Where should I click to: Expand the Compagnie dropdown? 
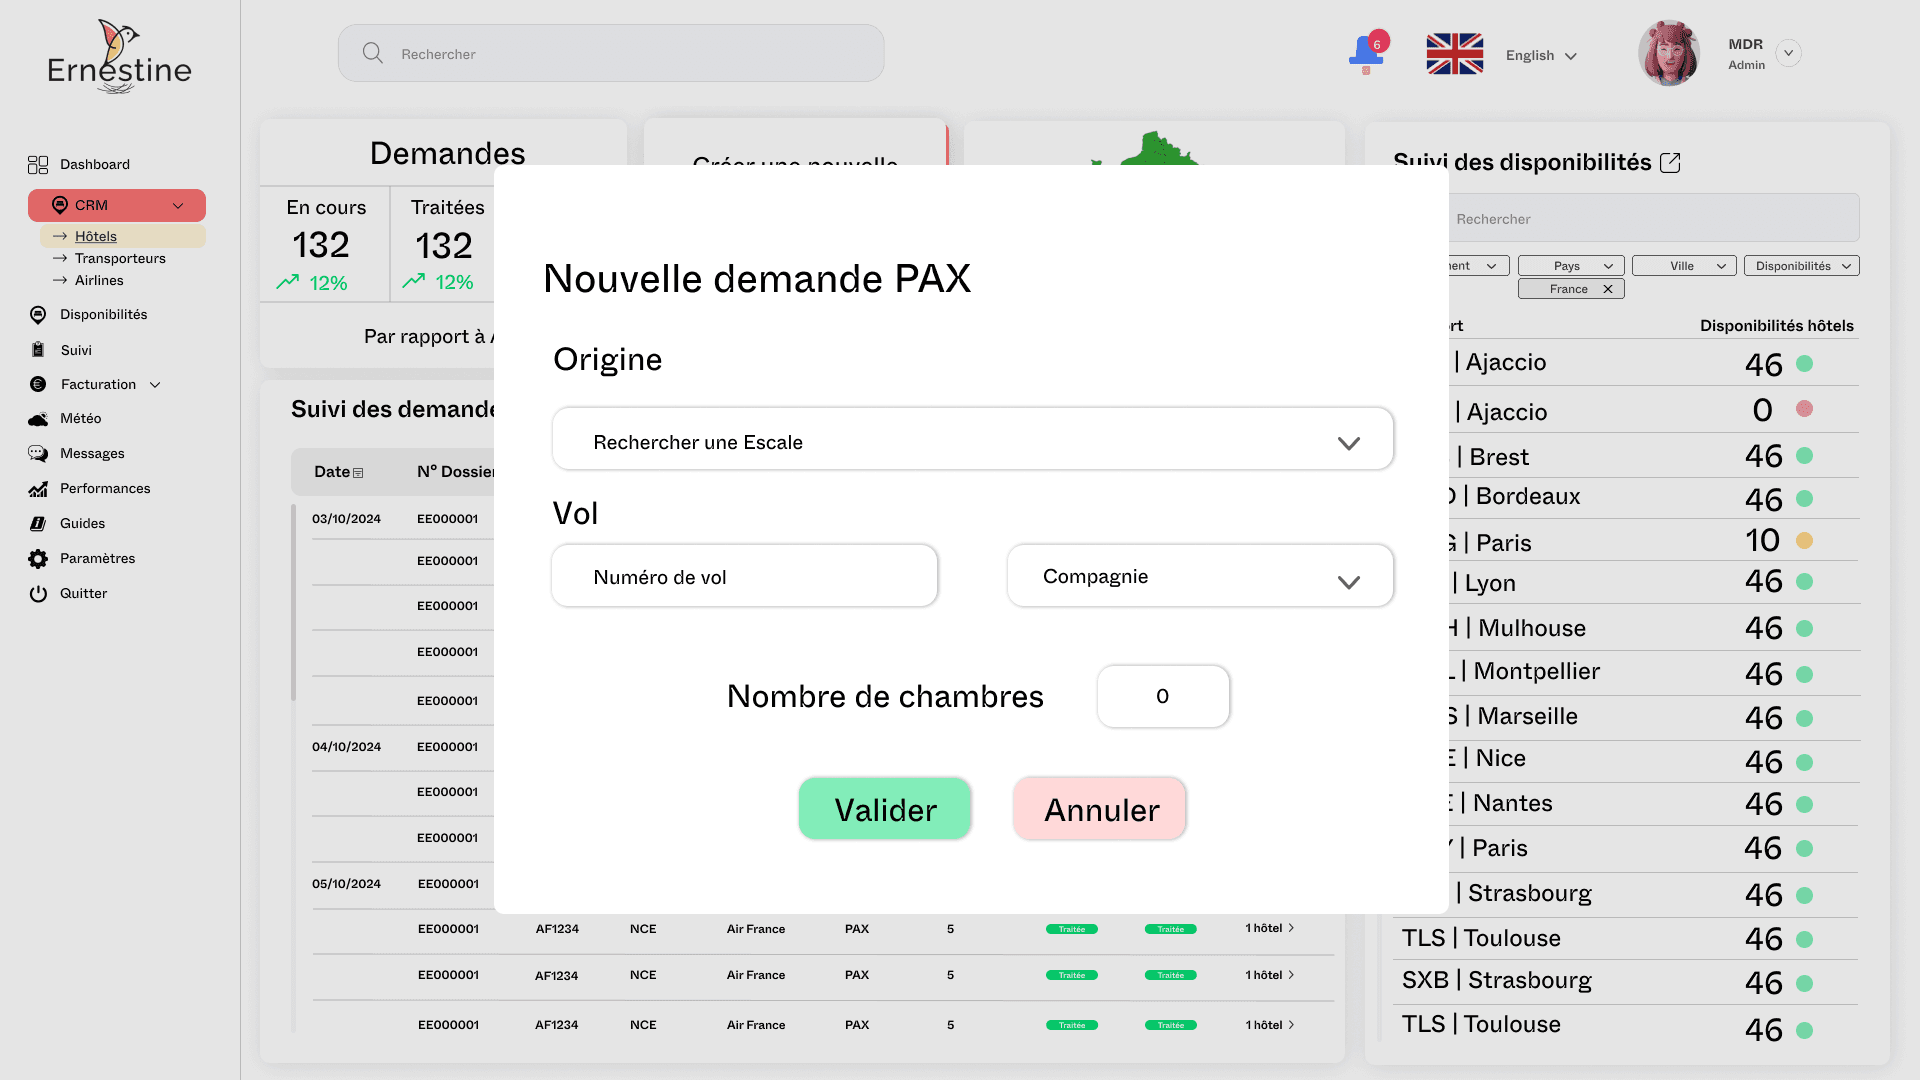[1199, 577]
